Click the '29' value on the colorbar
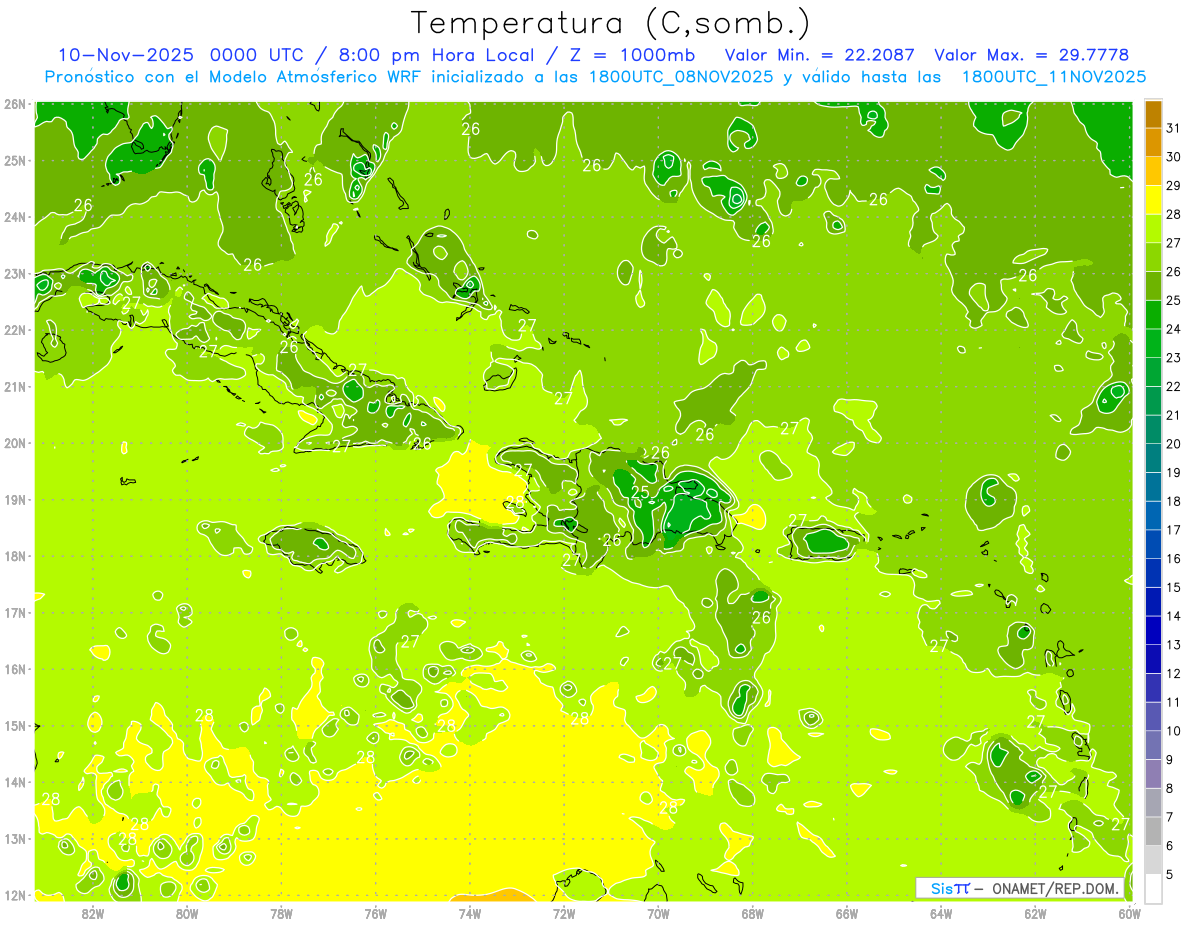Viewport: 1200px width, 927px height. pyautogui.click(x=1174, y=185)
